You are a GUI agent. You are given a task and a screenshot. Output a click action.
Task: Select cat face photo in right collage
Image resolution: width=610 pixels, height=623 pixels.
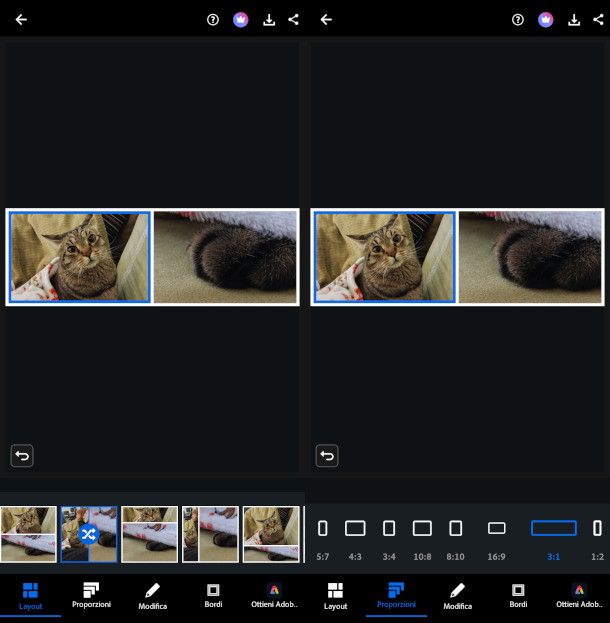385,257
